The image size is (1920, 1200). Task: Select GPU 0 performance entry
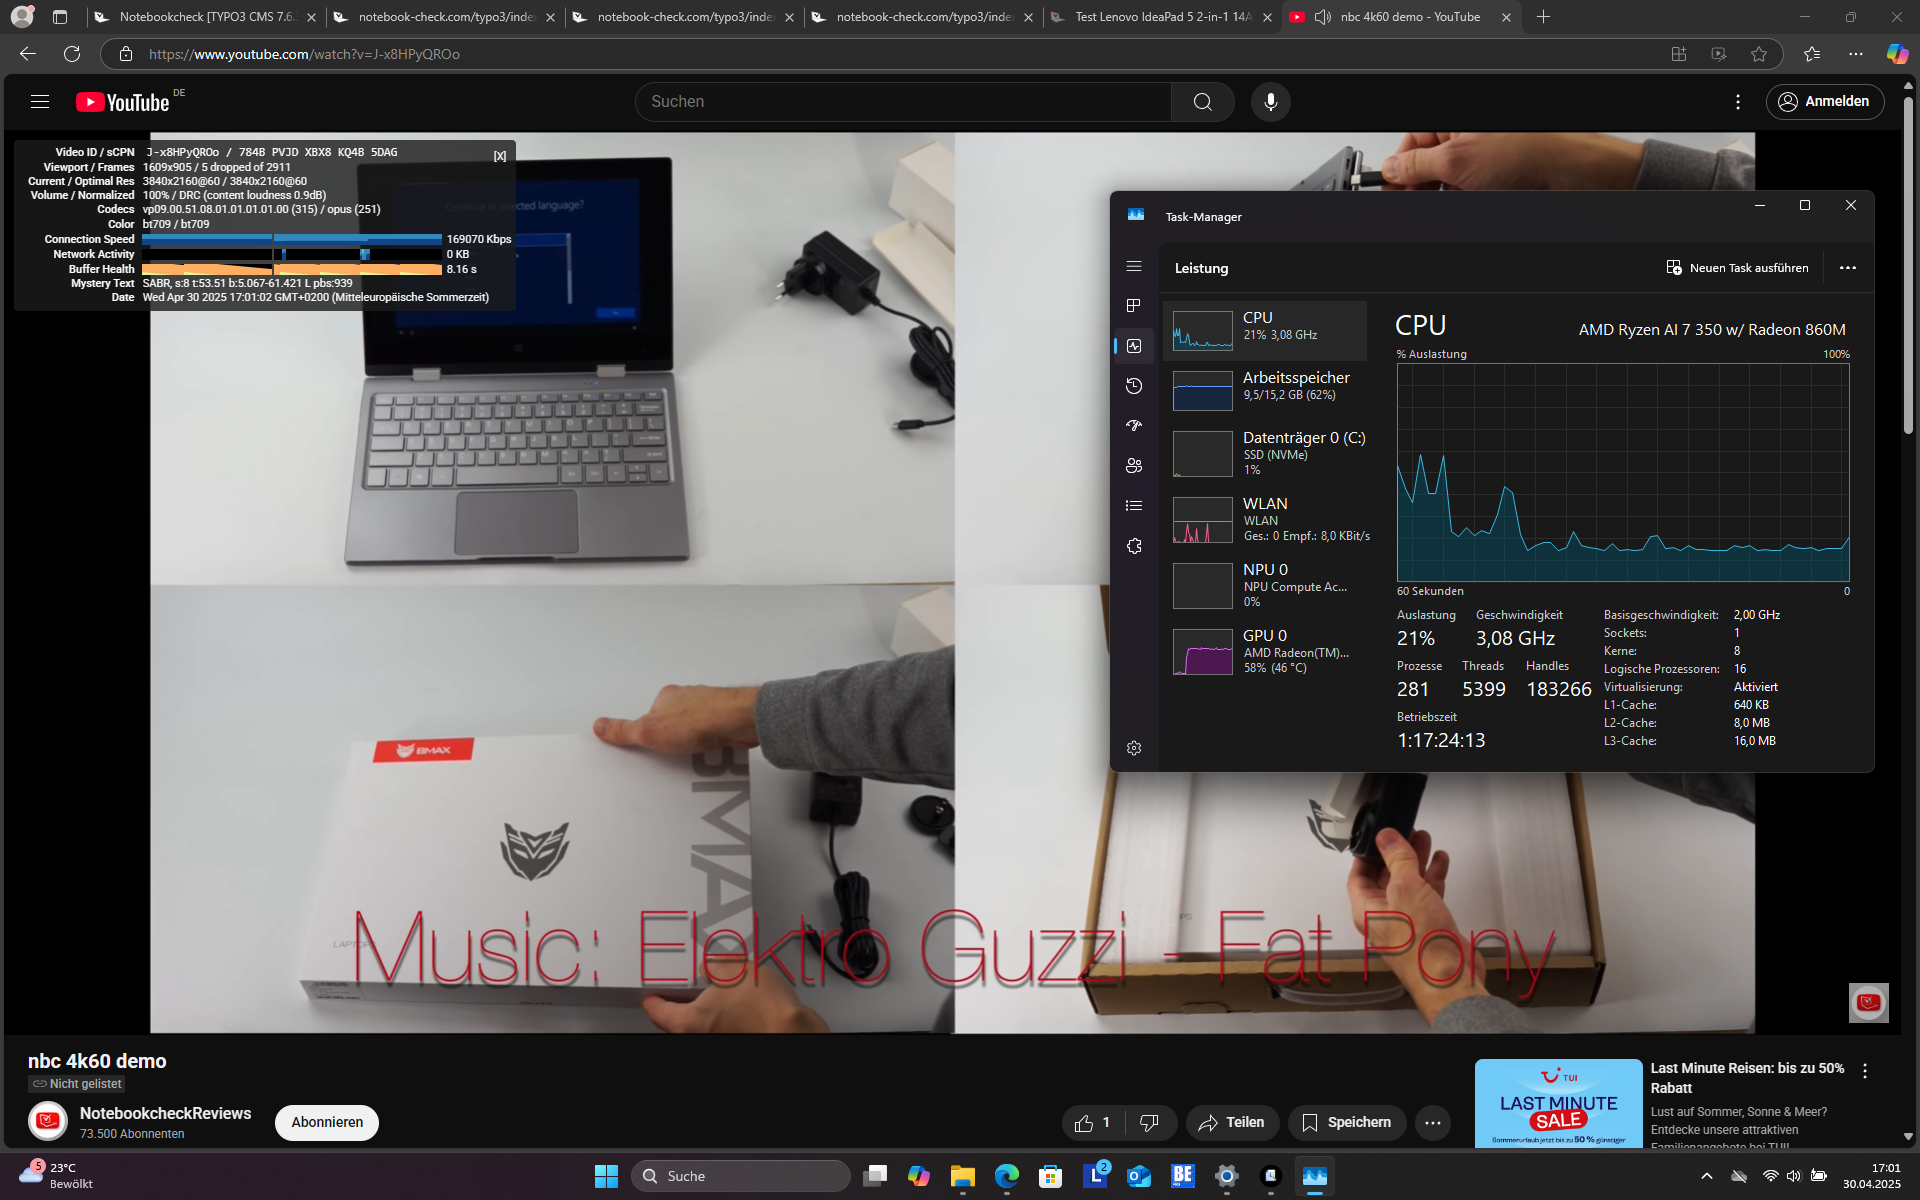1265,652
